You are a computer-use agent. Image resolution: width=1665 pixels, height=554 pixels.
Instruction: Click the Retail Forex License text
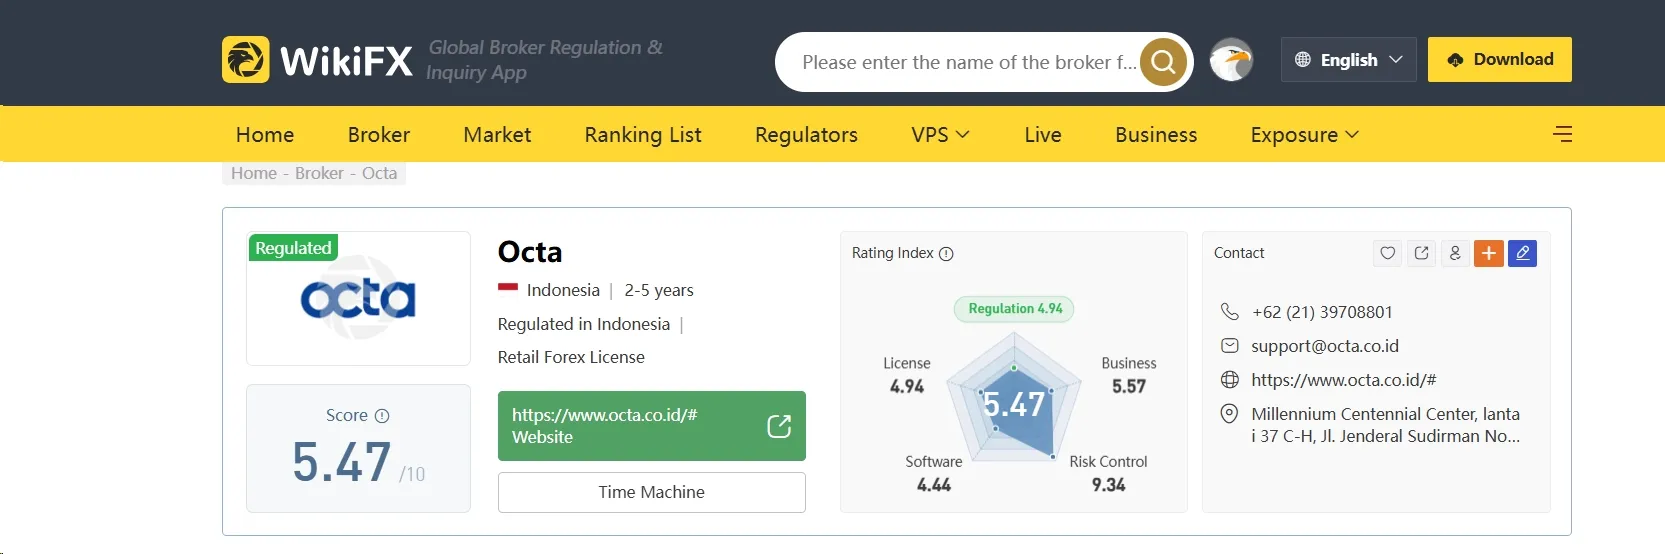tap(571, 357)
